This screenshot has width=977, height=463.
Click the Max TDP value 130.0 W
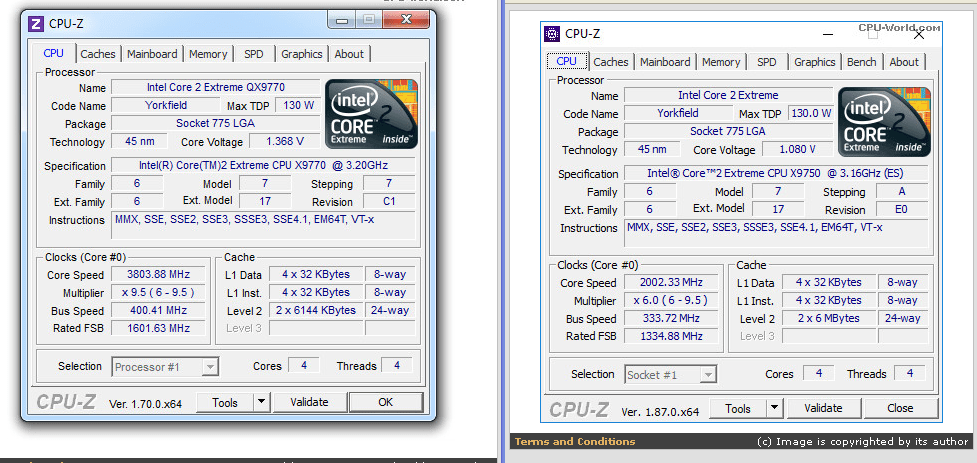(x=811, y=113)
